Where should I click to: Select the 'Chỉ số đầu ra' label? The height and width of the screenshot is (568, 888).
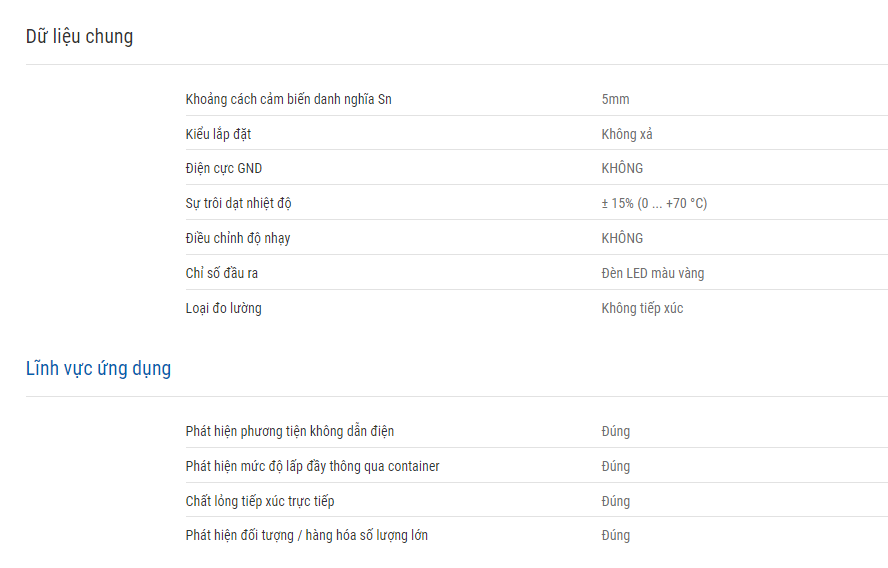[x=221, y=274]
